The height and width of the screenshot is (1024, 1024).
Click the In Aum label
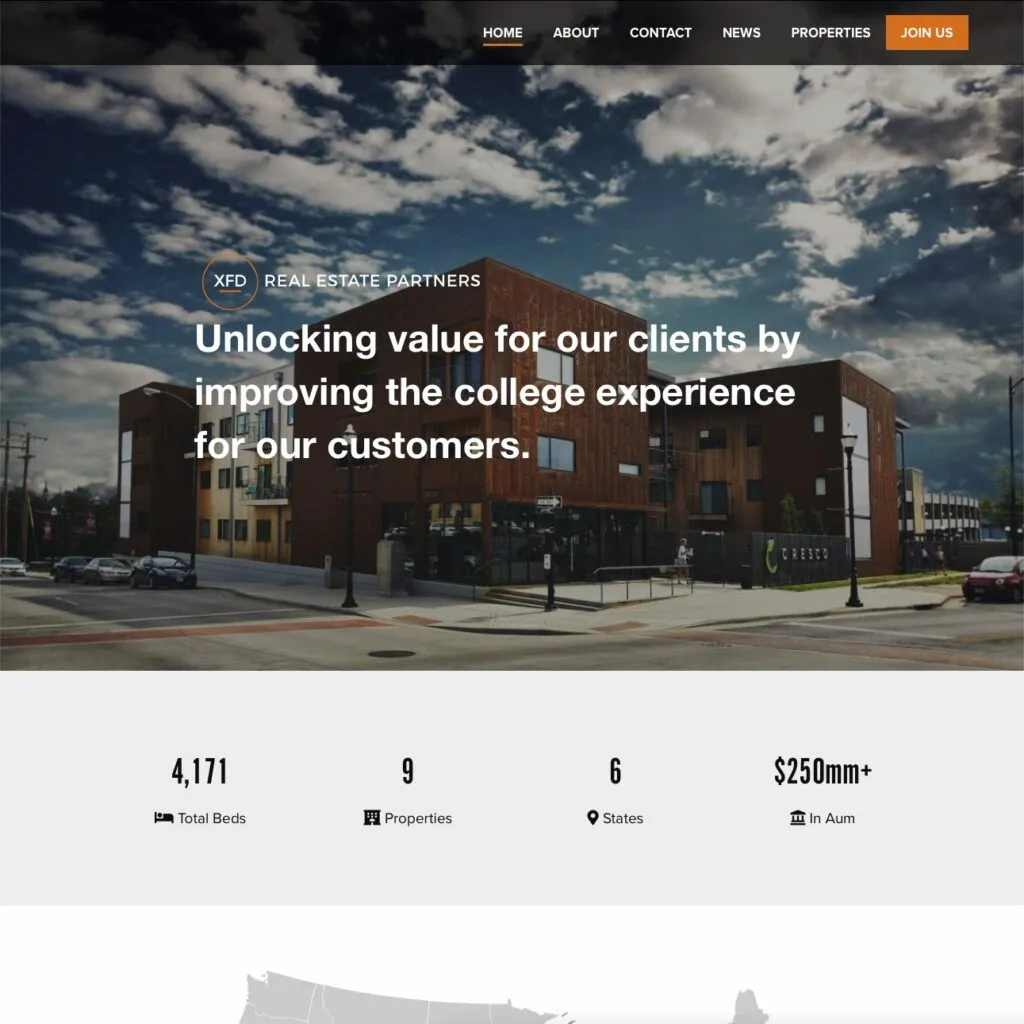832,818
